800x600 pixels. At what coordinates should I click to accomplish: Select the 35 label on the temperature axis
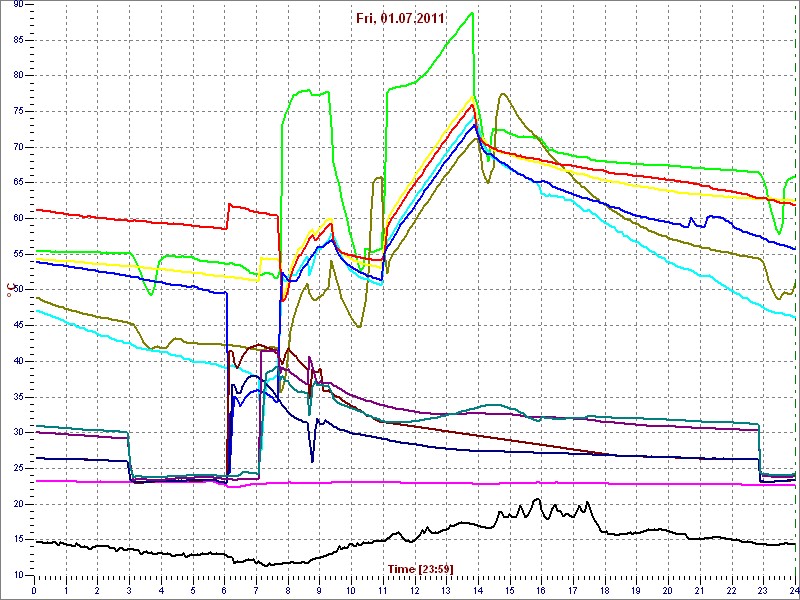coord(18,397)
